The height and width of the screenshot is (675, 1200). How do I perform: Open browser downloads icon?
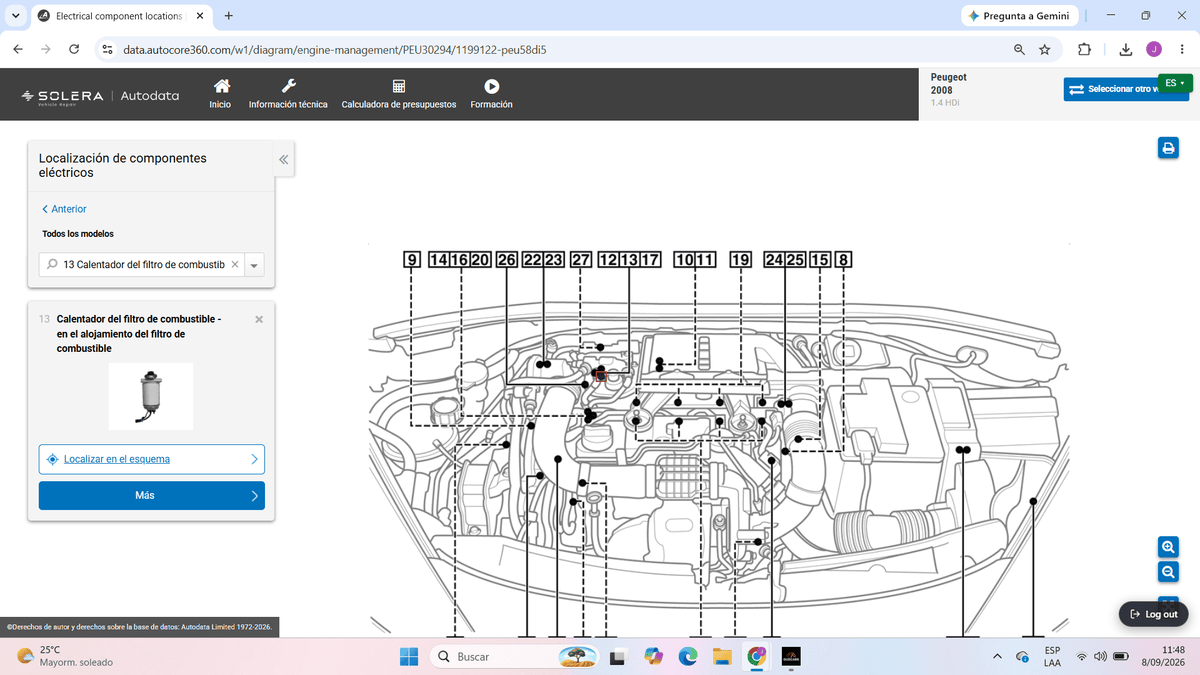pos(1126,50)
